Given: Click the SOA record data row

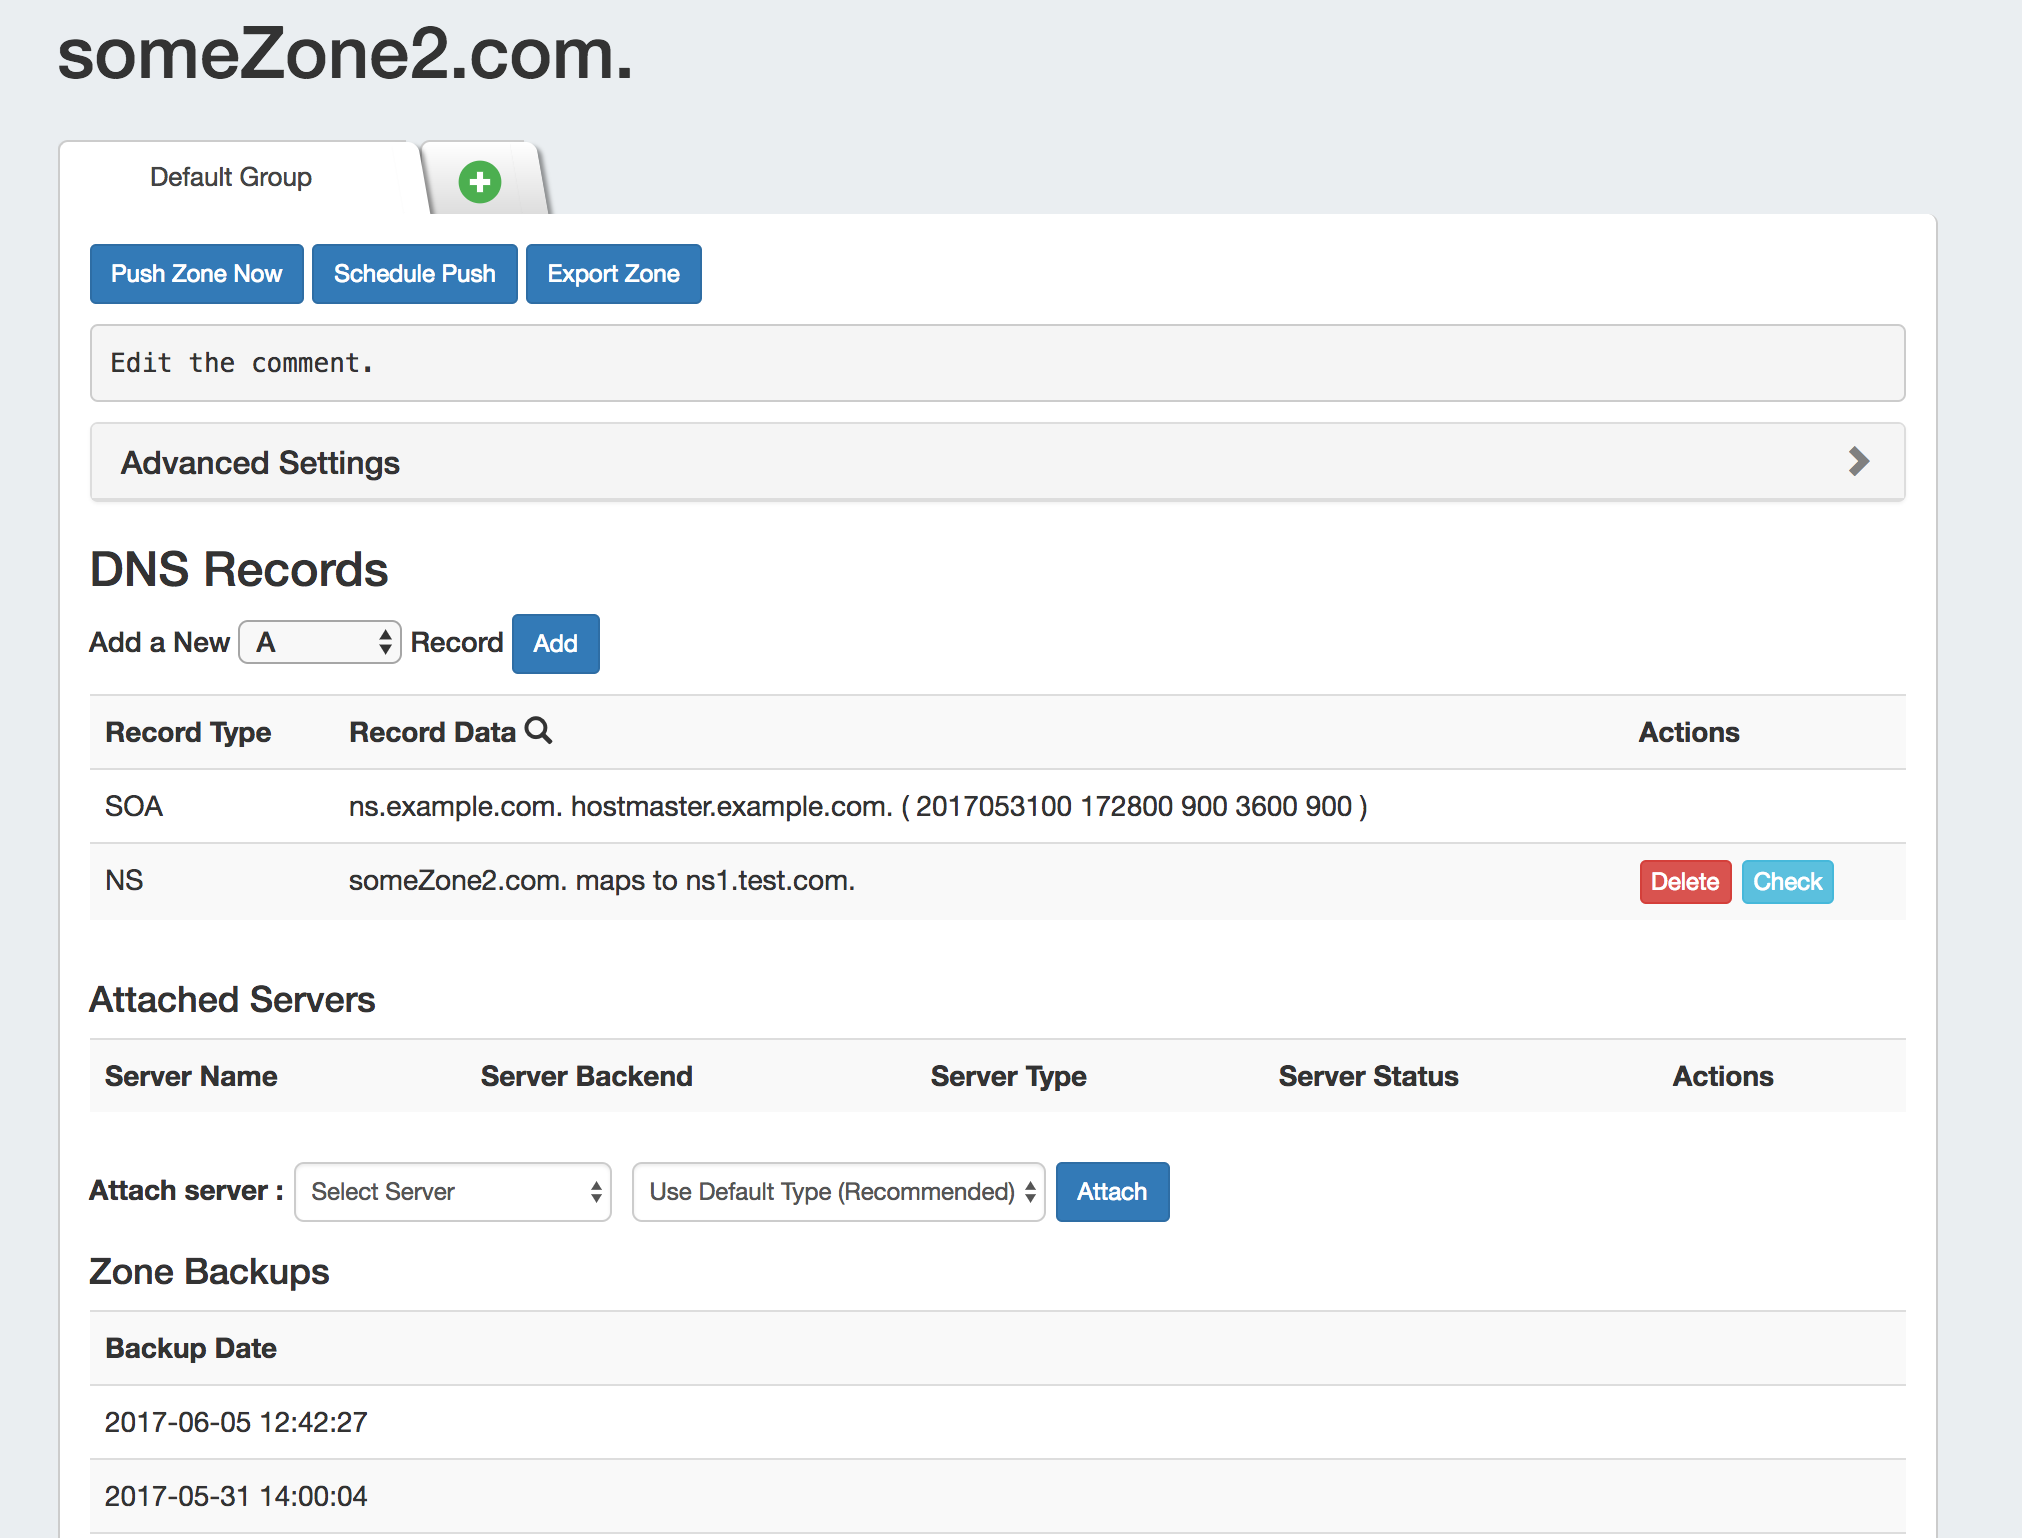Looking at the screenshot, I should click(x=857, y=806).
